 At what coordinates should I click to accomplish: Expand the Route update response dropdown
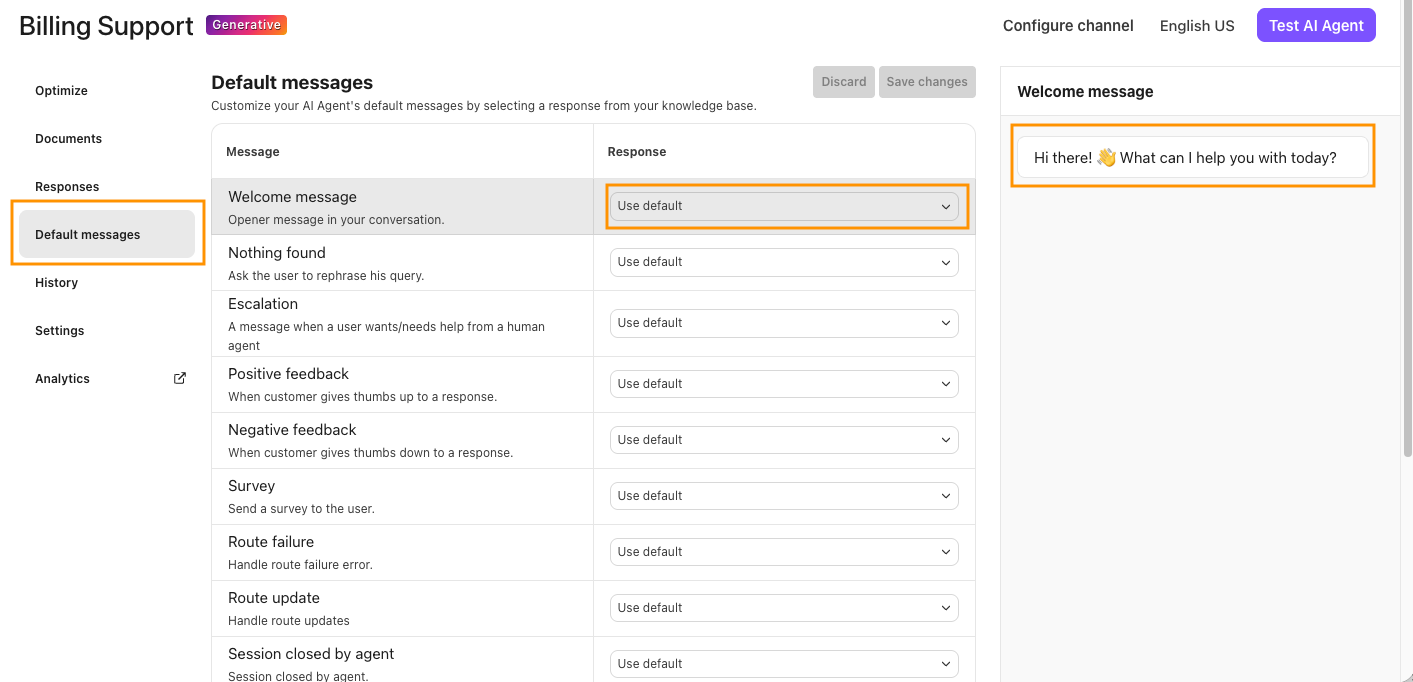click(x=784, y=608)
